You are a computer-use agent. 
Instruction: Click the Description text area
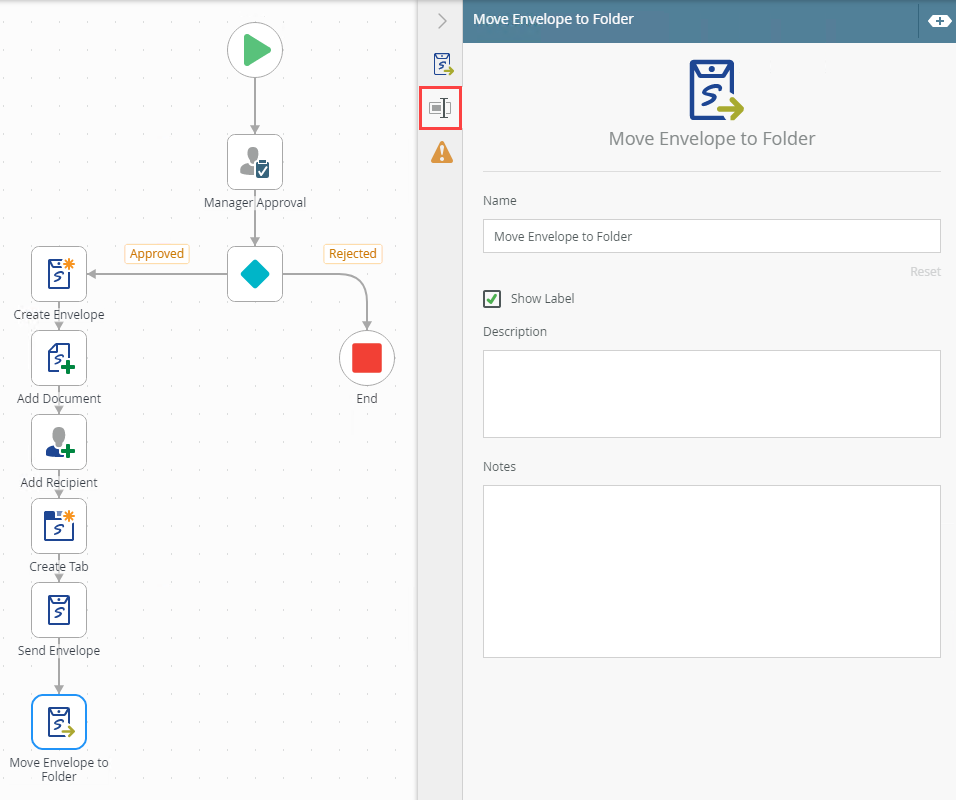711,393
